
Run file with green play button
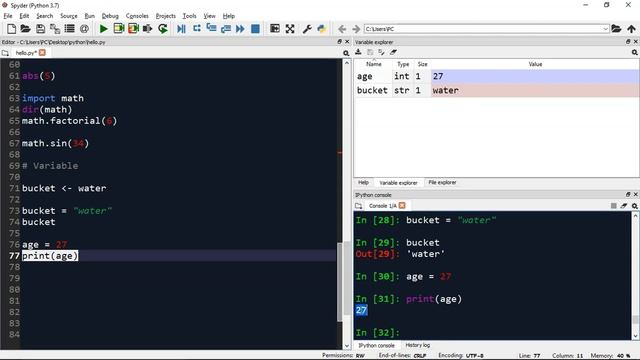click(104, 29)
